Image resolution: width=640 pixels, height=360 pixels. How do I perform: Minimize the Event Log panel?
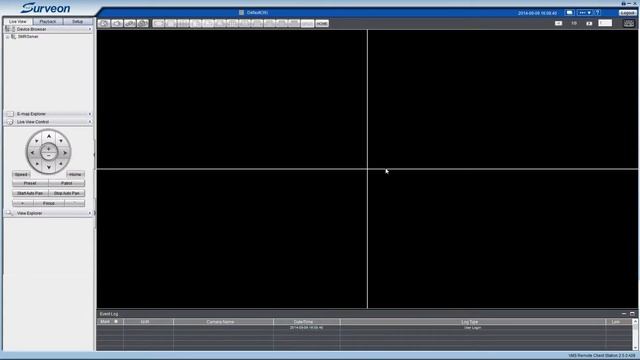coord(624,314)
